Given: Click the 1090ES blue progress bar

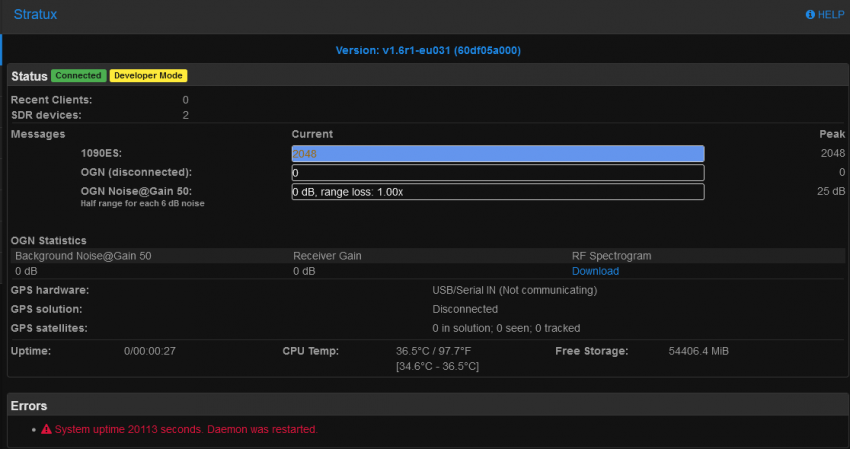Looking at the screenshot, I should tap(497, 153).
